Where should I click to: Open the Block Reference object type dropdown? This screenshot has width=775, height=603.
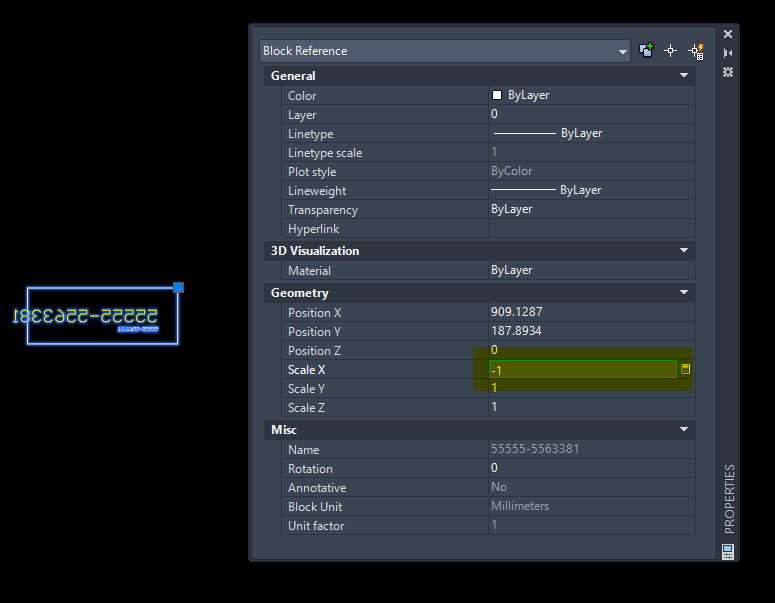tap(445, 51)
